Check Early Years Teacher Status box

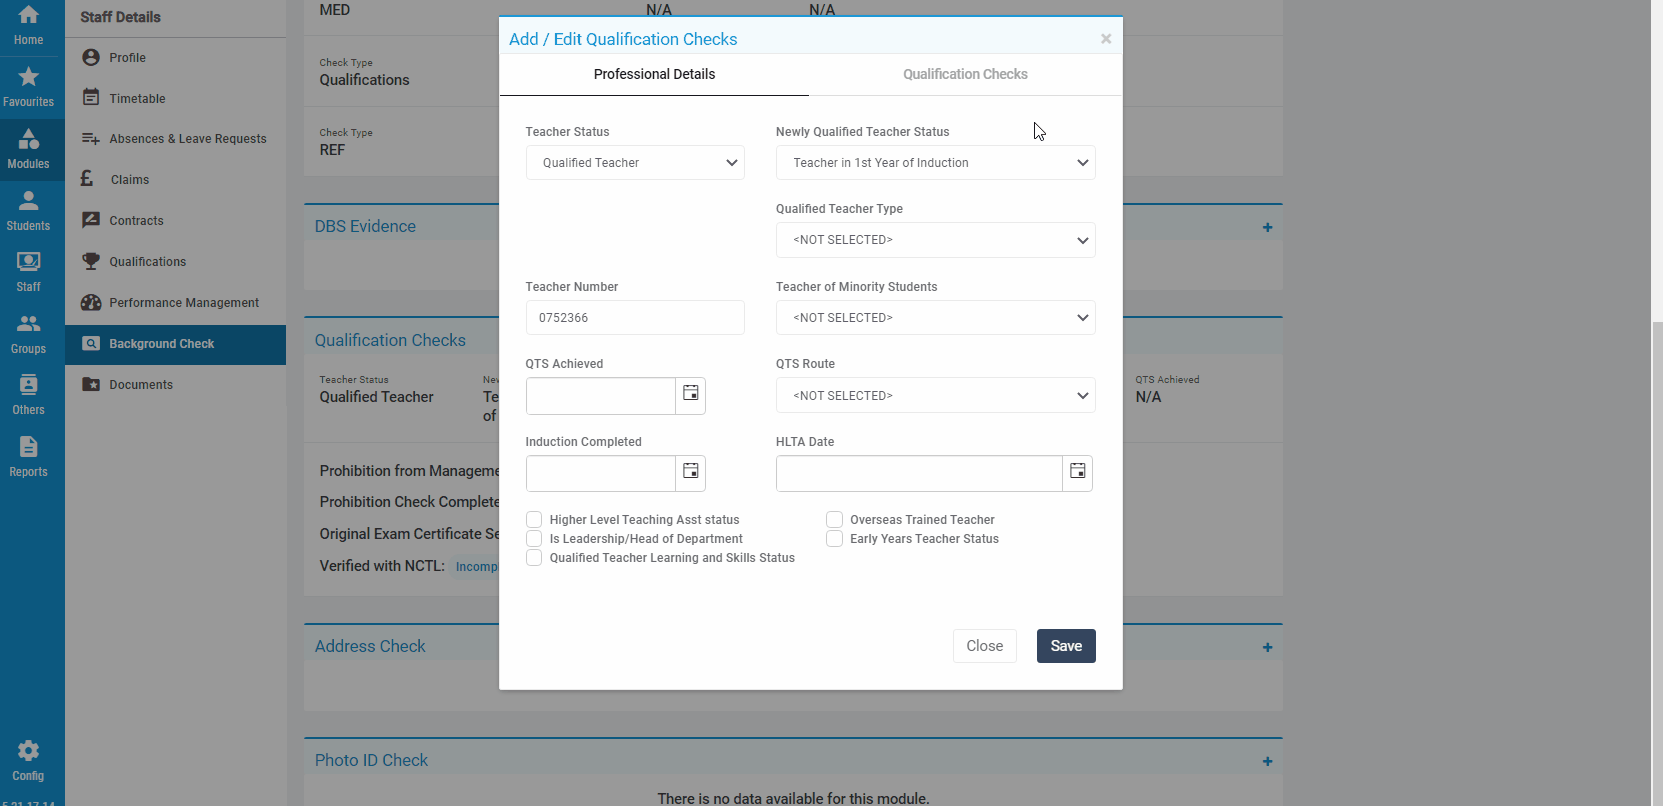point(834,539)
